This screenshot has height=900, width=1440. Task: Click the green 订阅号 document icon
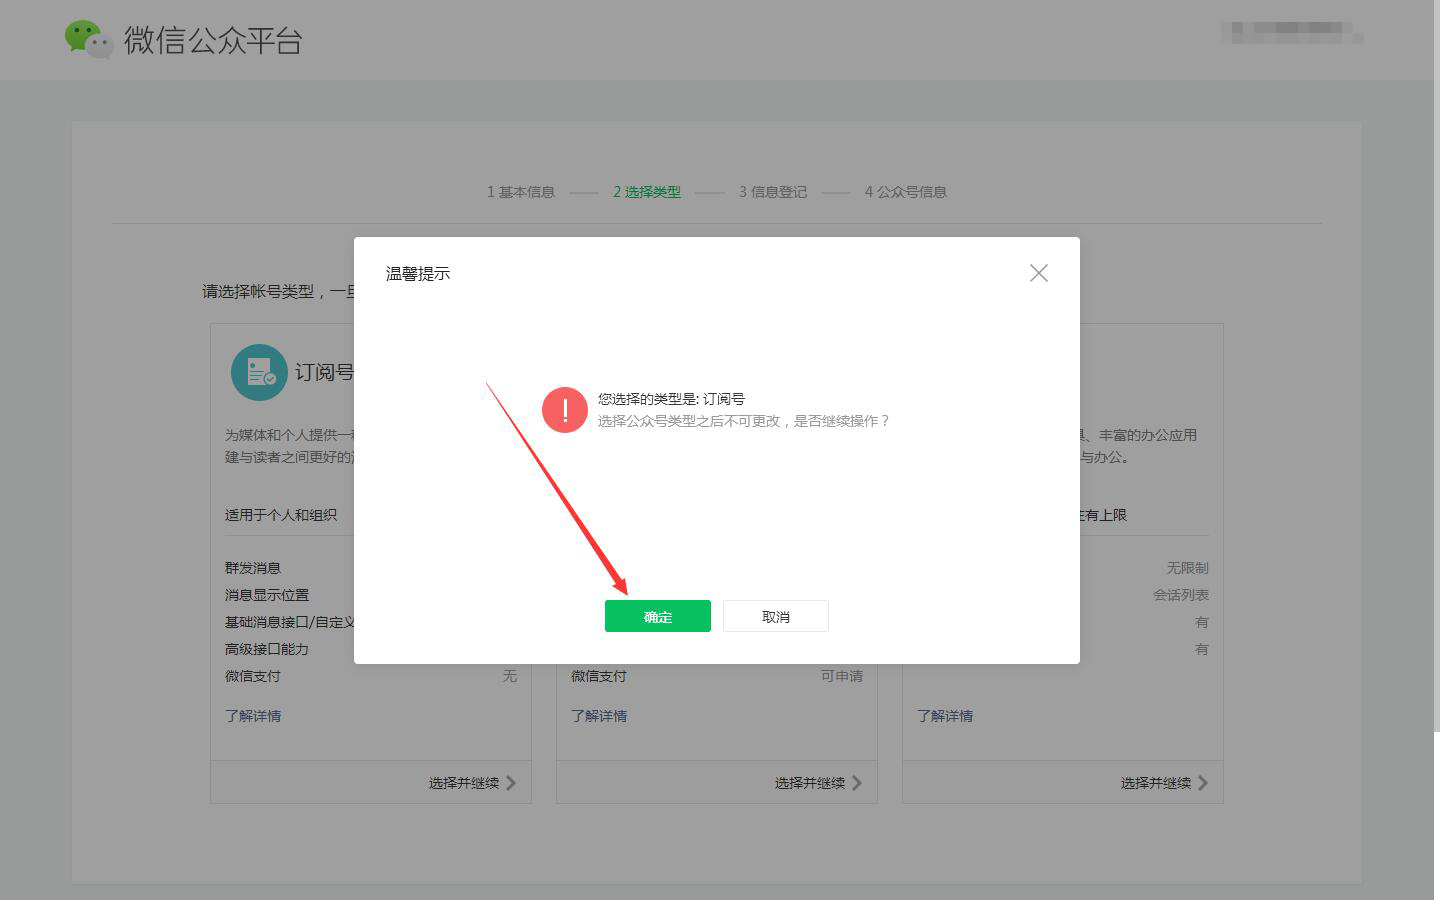tap(258, 371)
